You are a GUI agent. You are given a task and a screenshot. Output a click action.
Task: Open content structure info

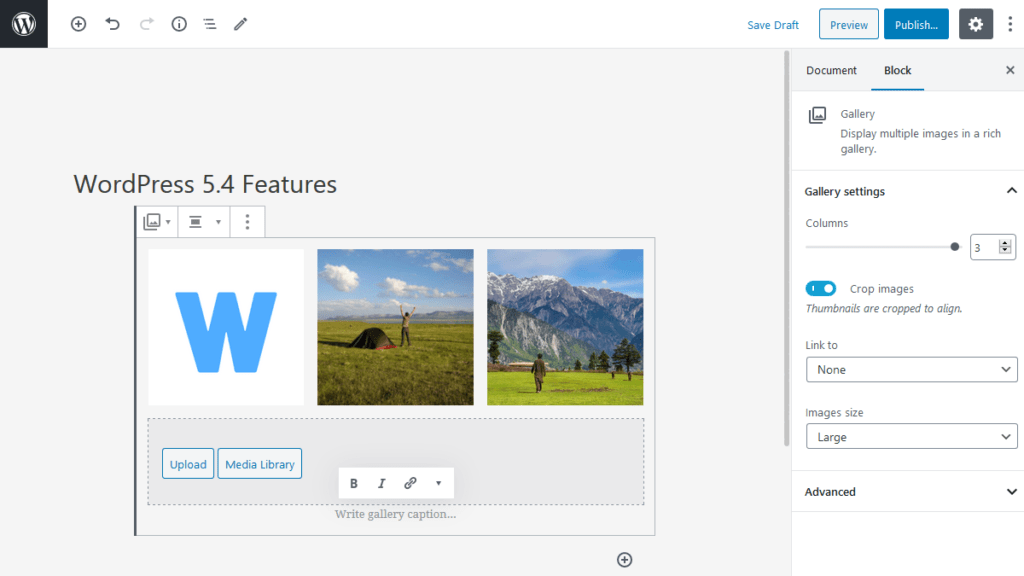coord(179,24)
